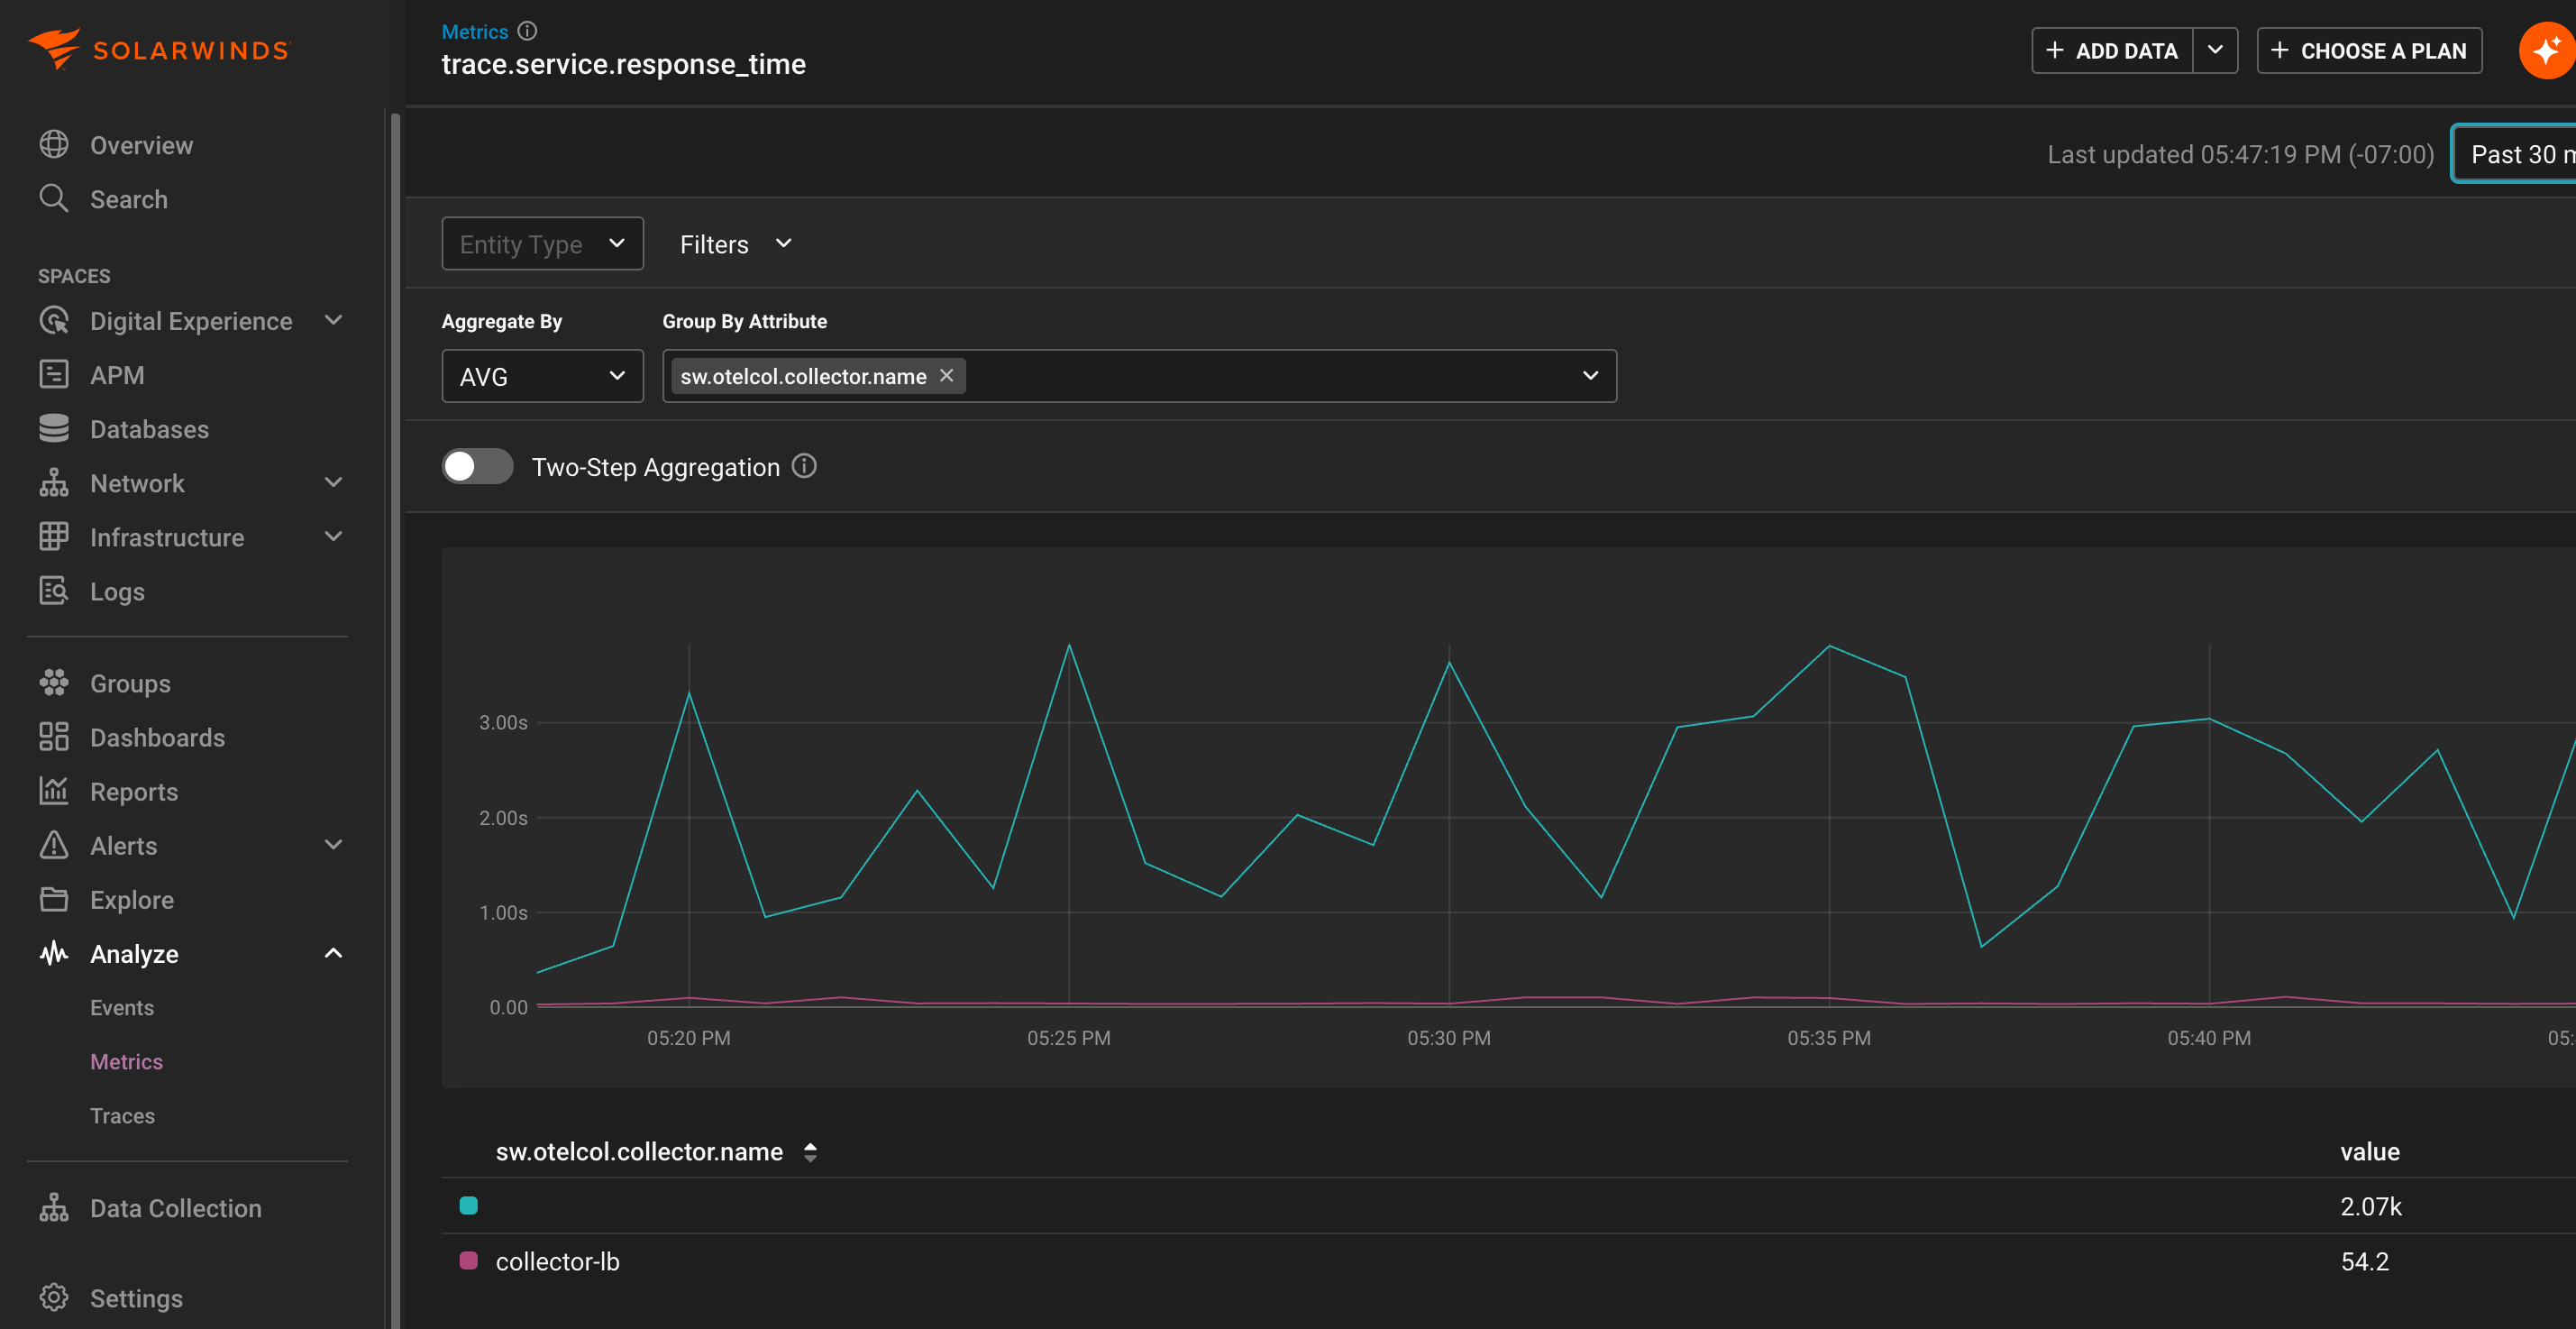Open the Reports icon
This screenshot has height=1329, width=2576.
[x=55, y=791]
